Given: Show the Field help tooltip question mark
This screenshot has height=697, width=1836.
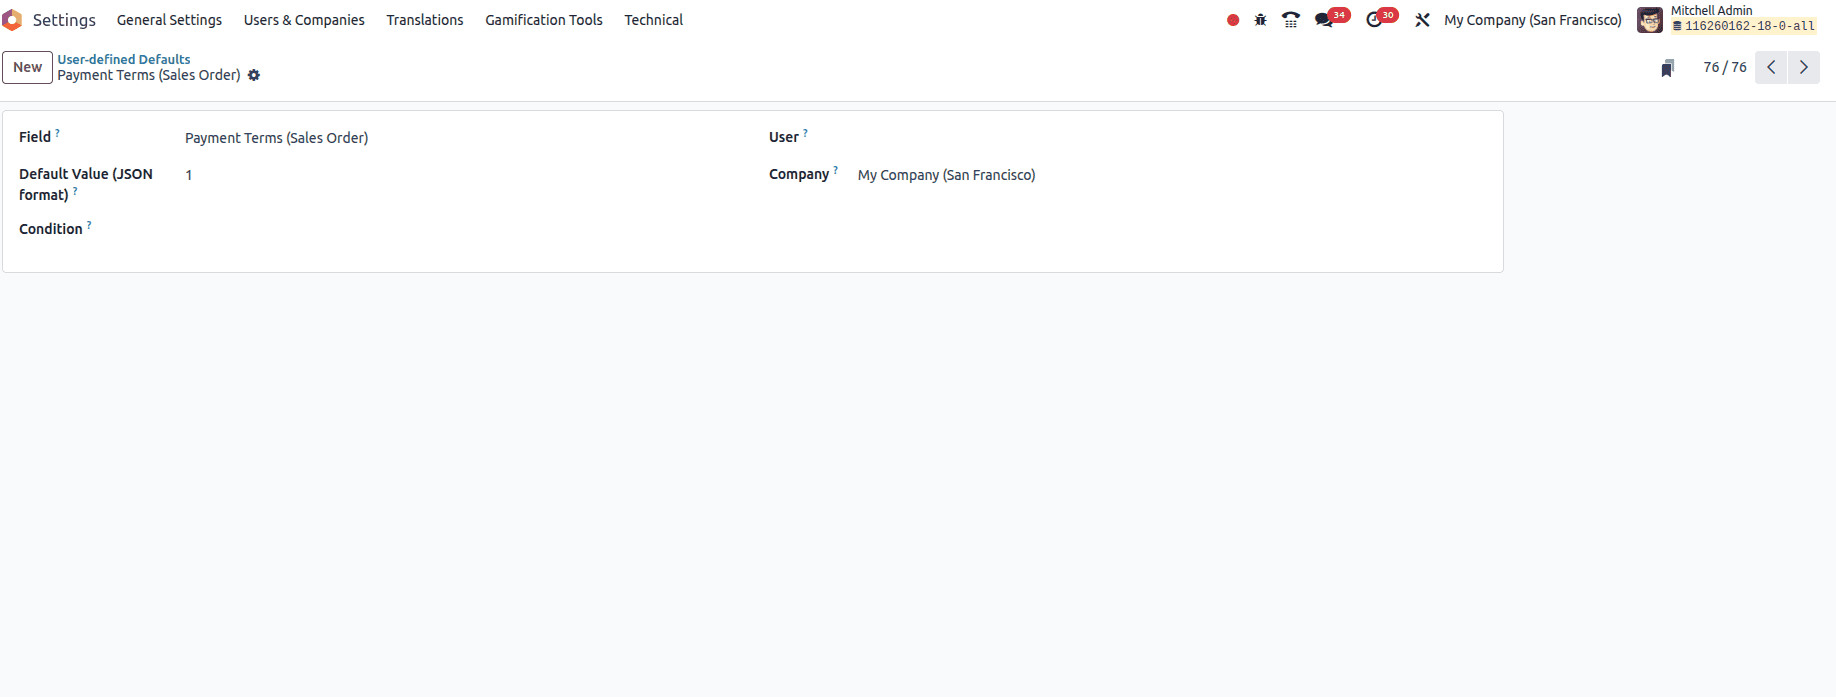Looking at the screenshot, I should coord(57,132).
